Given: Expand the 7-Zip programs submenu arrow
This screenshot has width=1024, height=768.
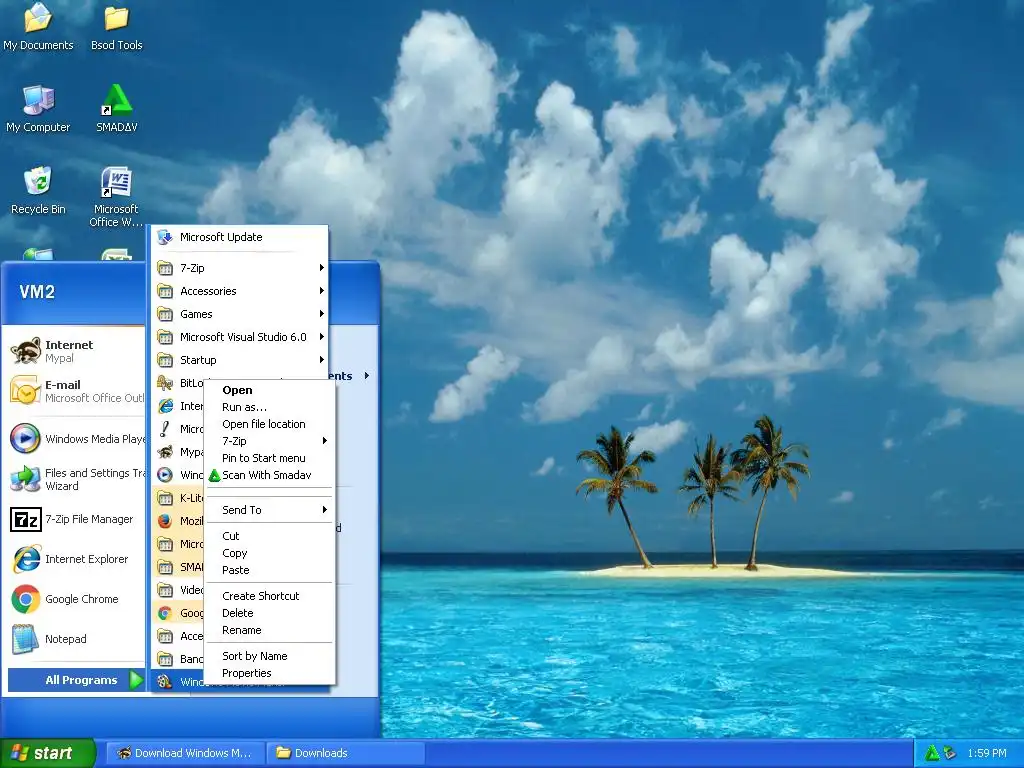Looking at the screenshot, I should pos(321,268).
